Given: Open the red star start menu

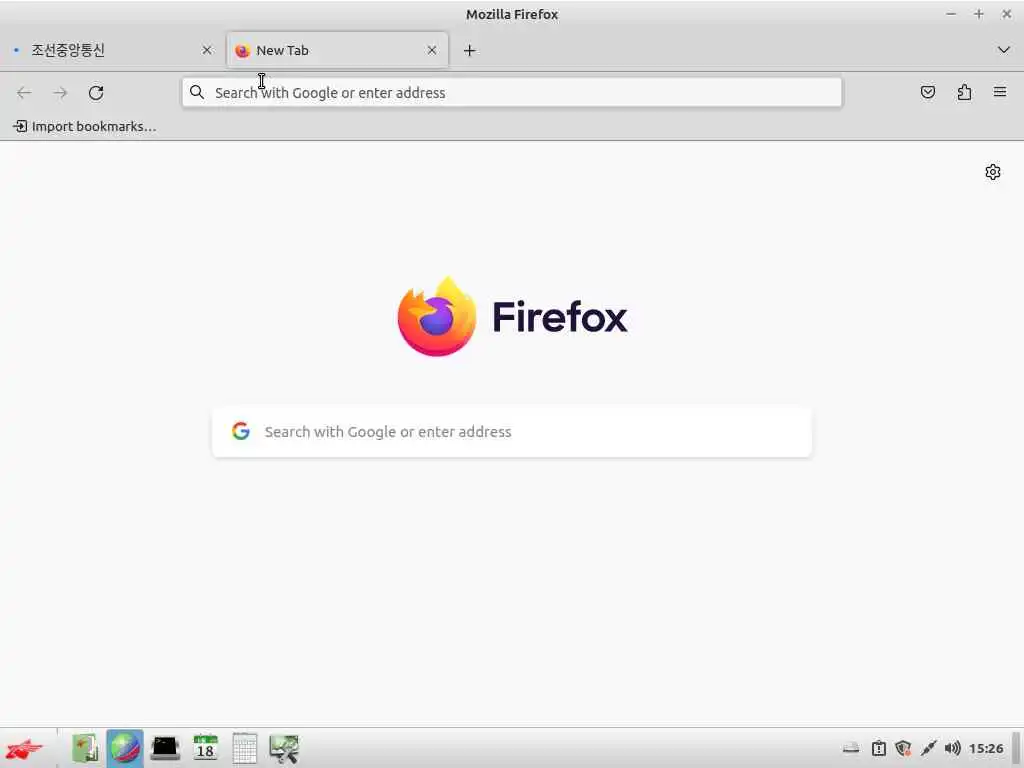Looking at the screenshot, I should (24, 748).
